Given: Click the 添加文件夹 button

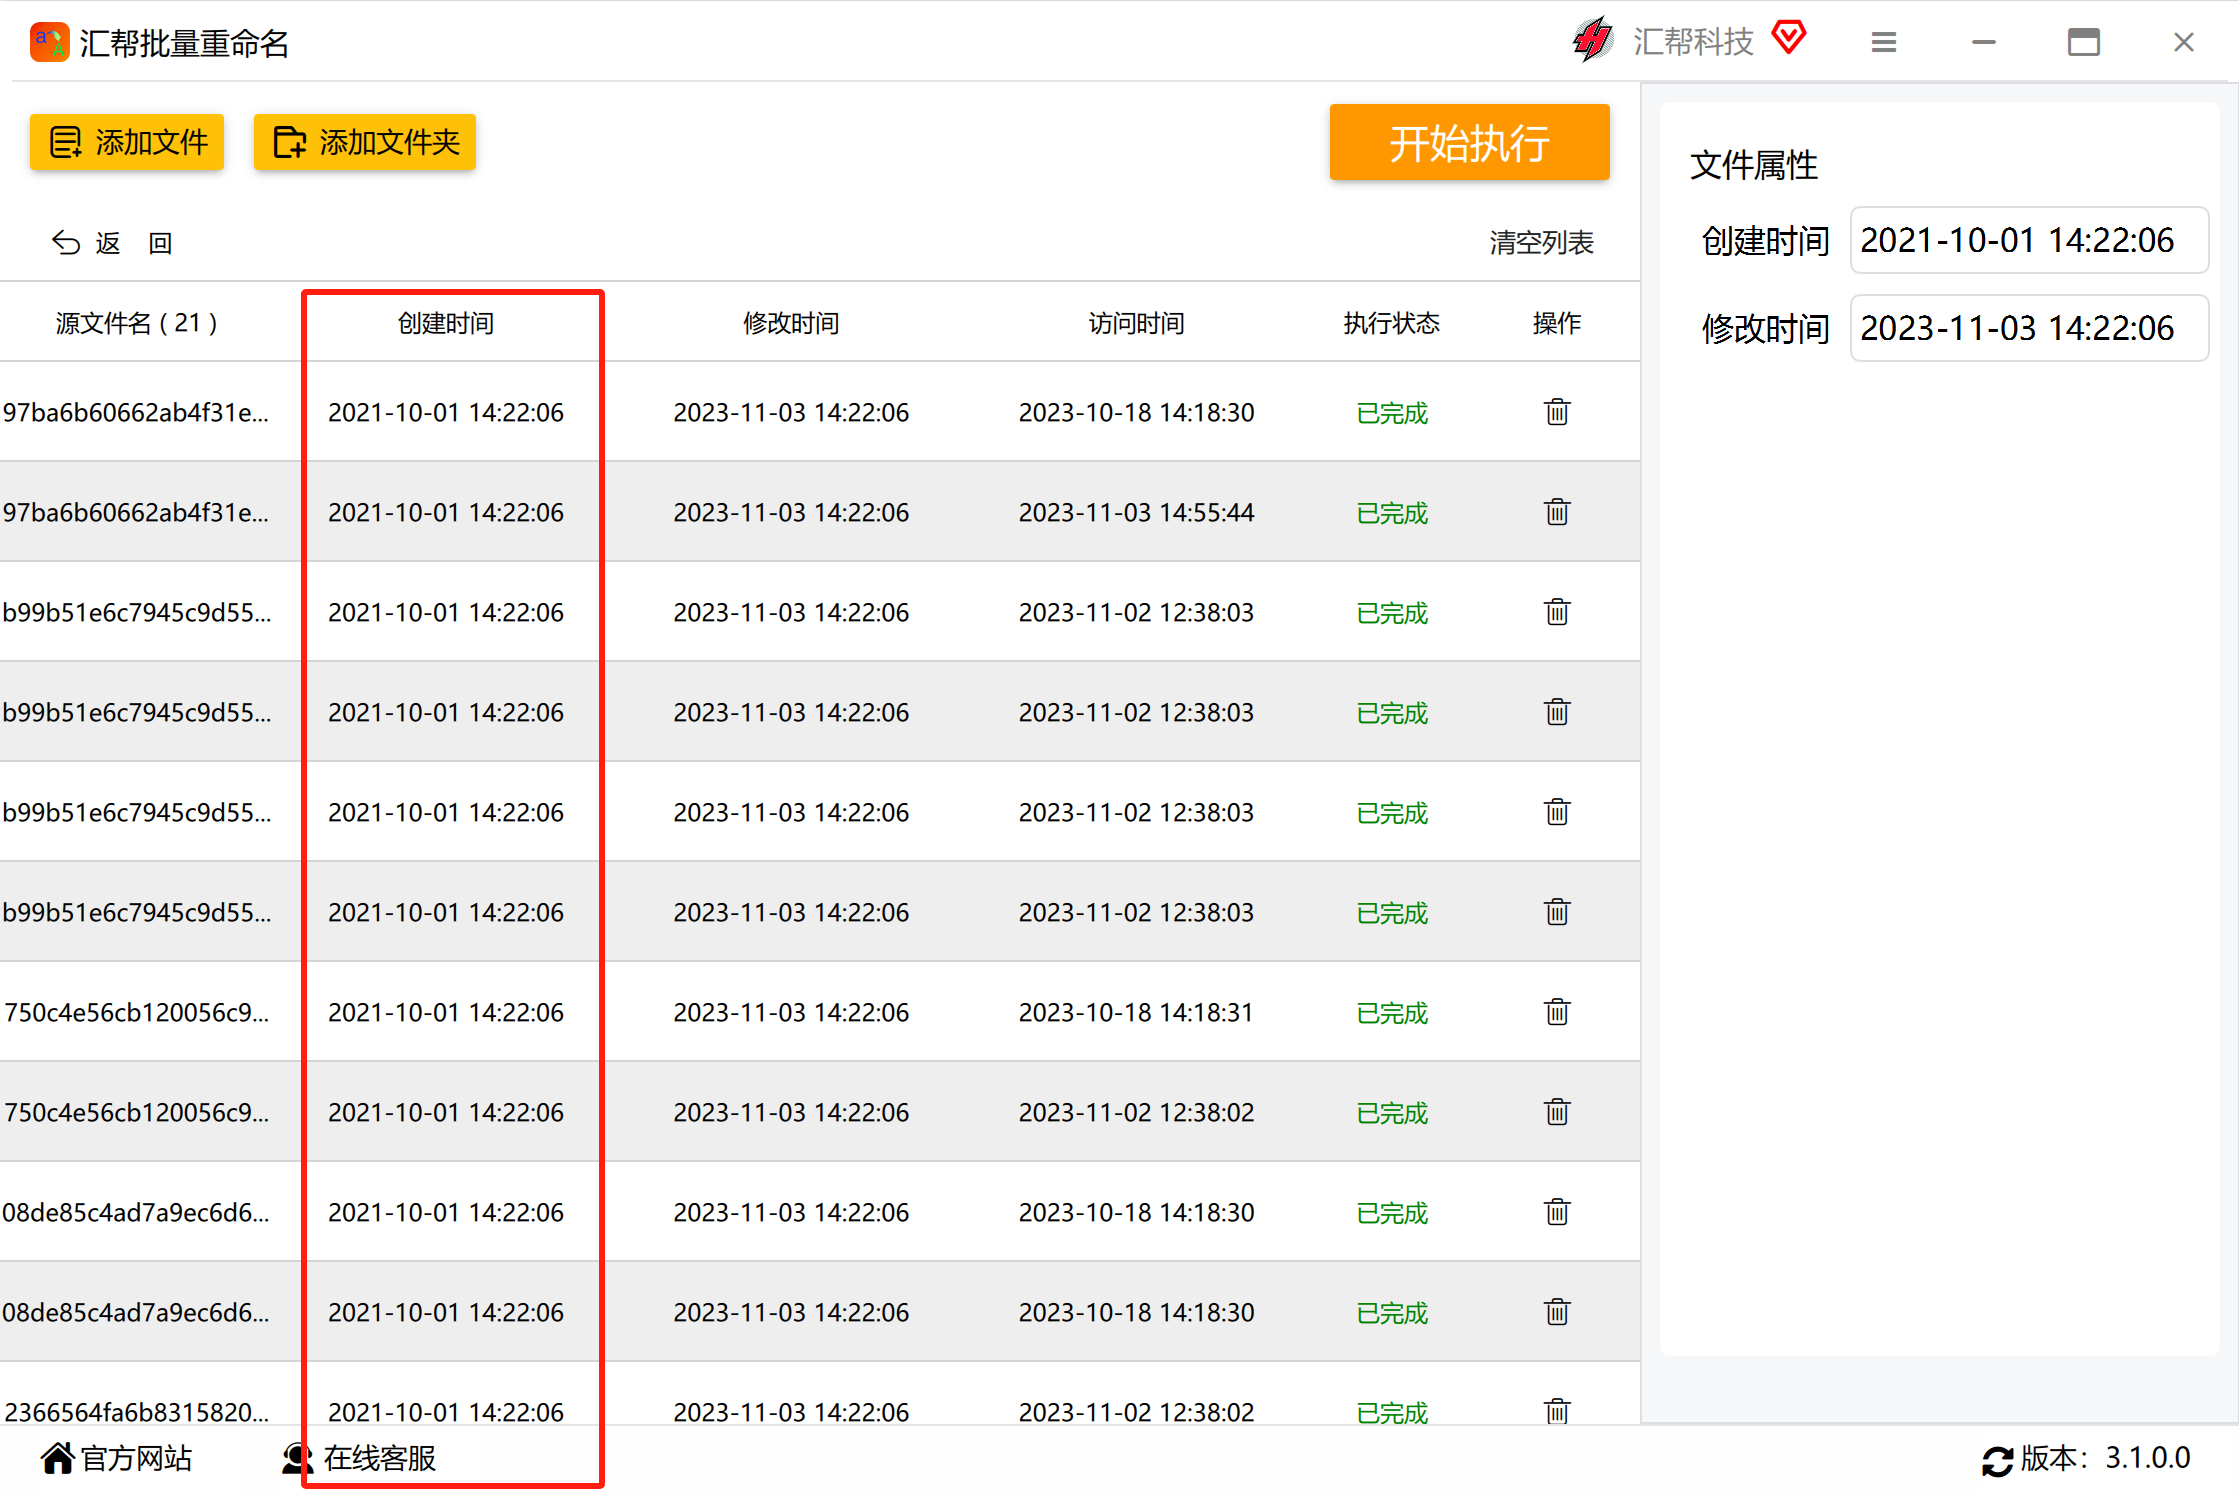Looking at the screenshot, I should (x=365, y=142).
